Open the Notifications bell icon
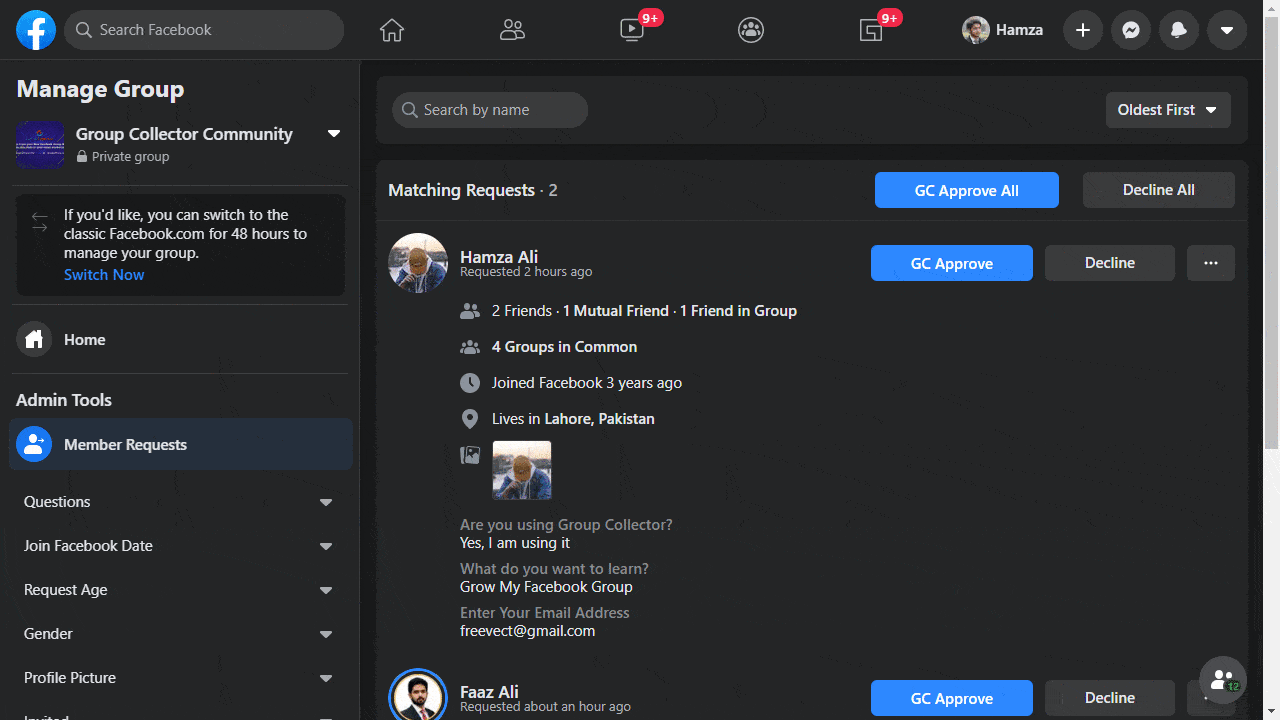The image size is (1280, 720). 1179,31
